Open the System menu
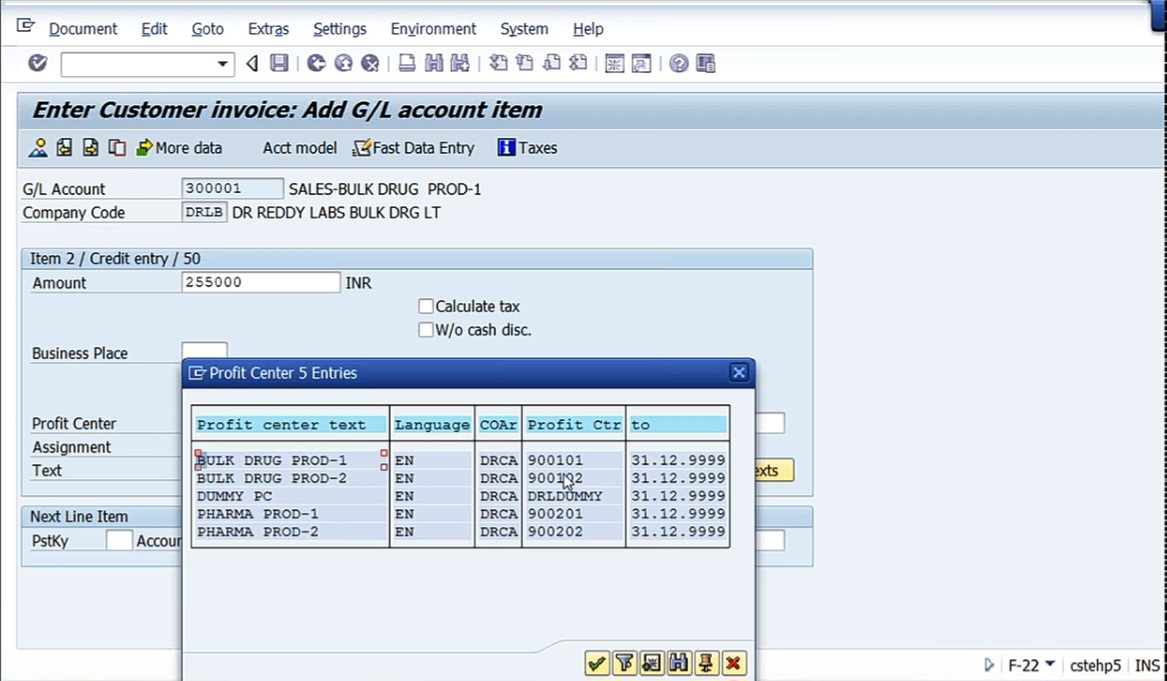1167x681 pixels. 524,29
